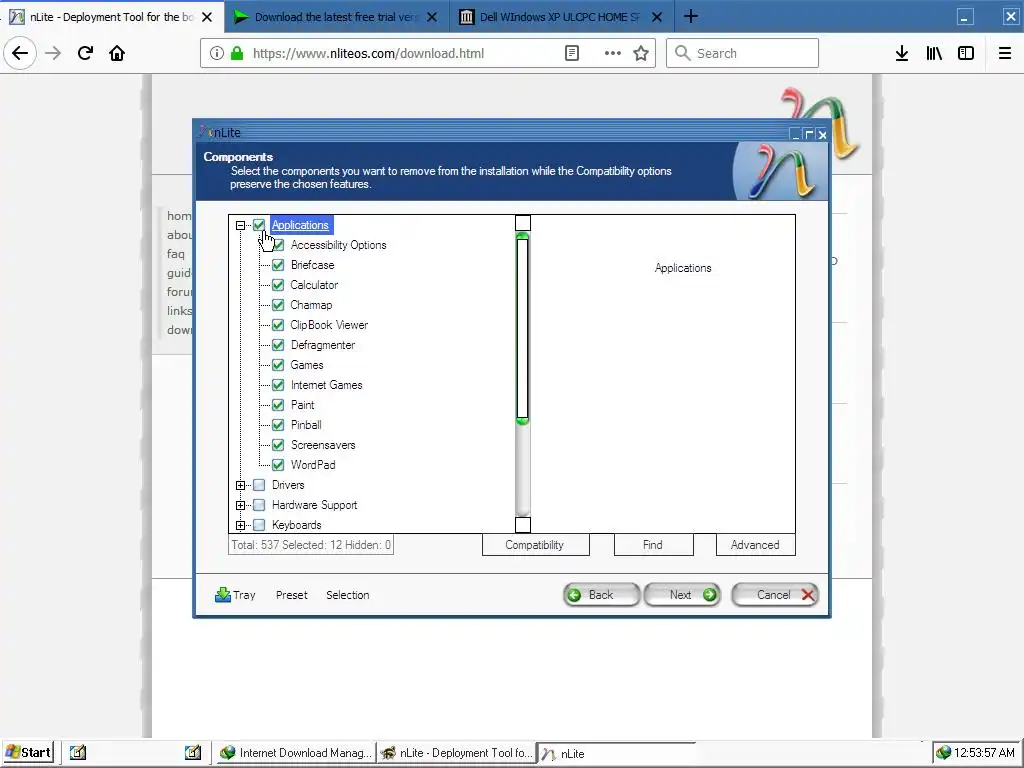Close the nLite Deployment Tool tab
Viewport: 1024px width, 768px height.
click(x=207, y=17)
